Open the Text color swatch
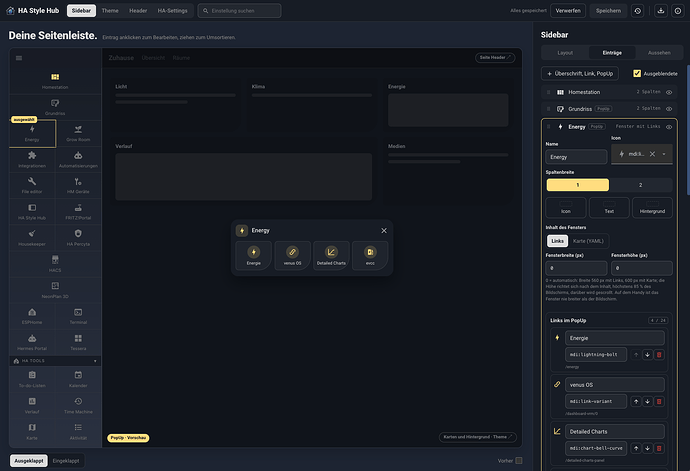 609,208
